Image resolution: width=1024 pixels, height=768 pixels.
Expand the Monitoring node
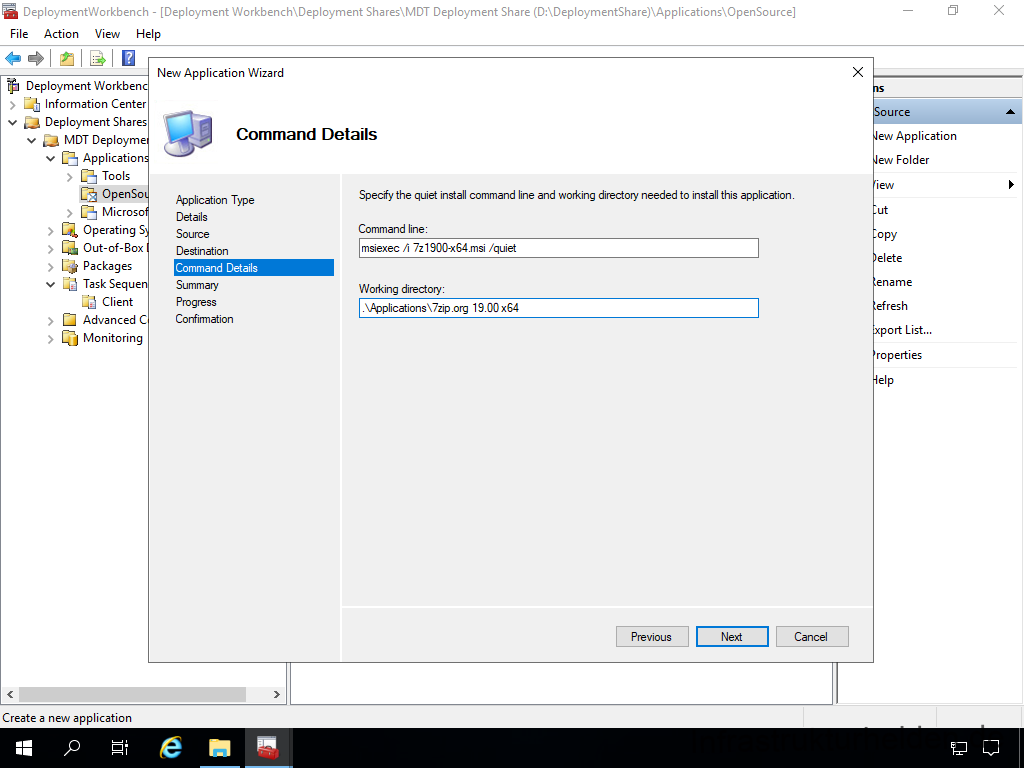50,338
